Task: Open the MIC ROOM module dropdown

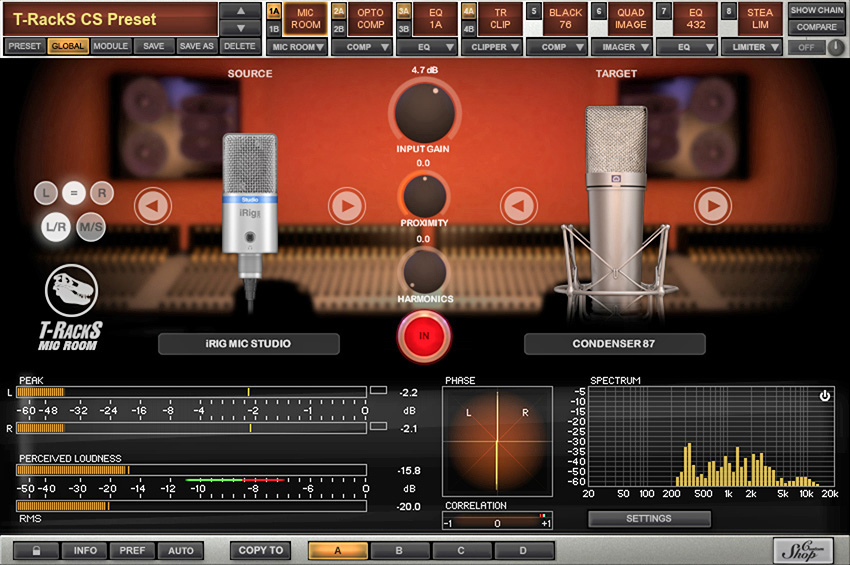Action: 297,47
